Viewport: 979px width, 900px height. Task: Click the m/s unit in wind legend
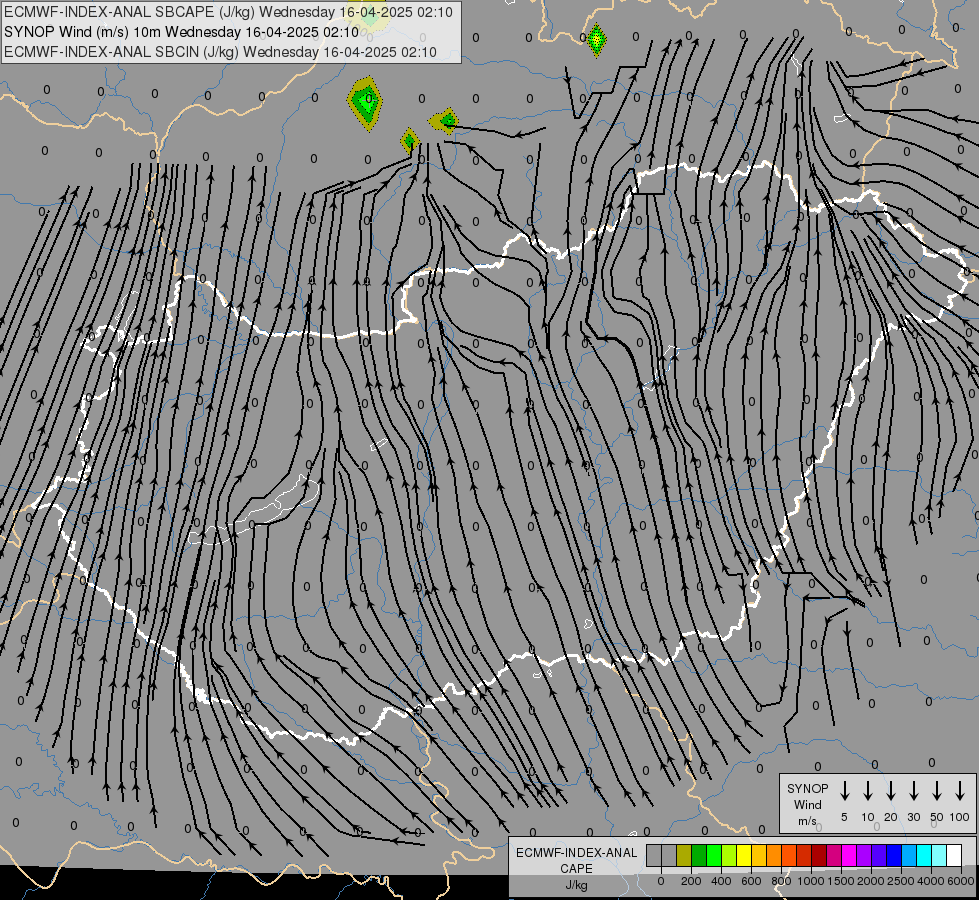tap(807, 821)
